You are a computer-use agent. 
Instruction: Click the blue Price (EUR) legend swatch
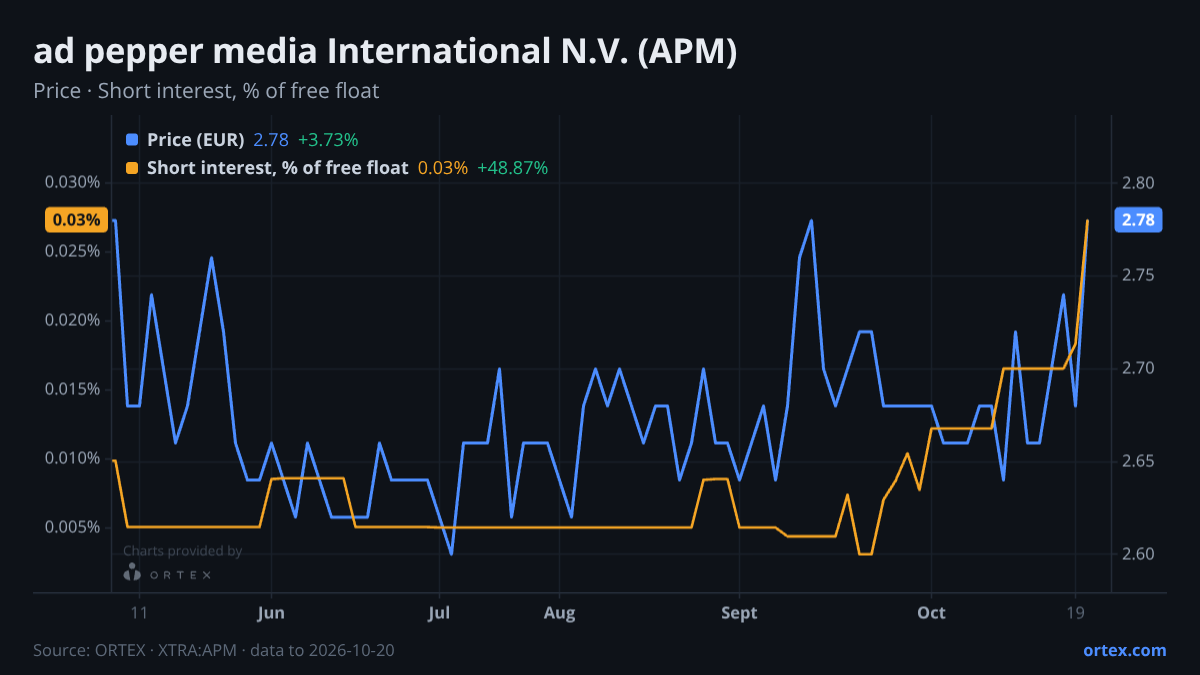tap(132, 140)
